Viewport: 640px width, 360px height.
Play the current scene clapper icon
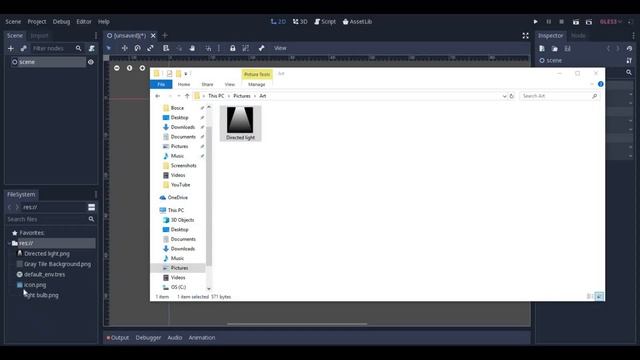pyautogui.click(x=576, y=22)
